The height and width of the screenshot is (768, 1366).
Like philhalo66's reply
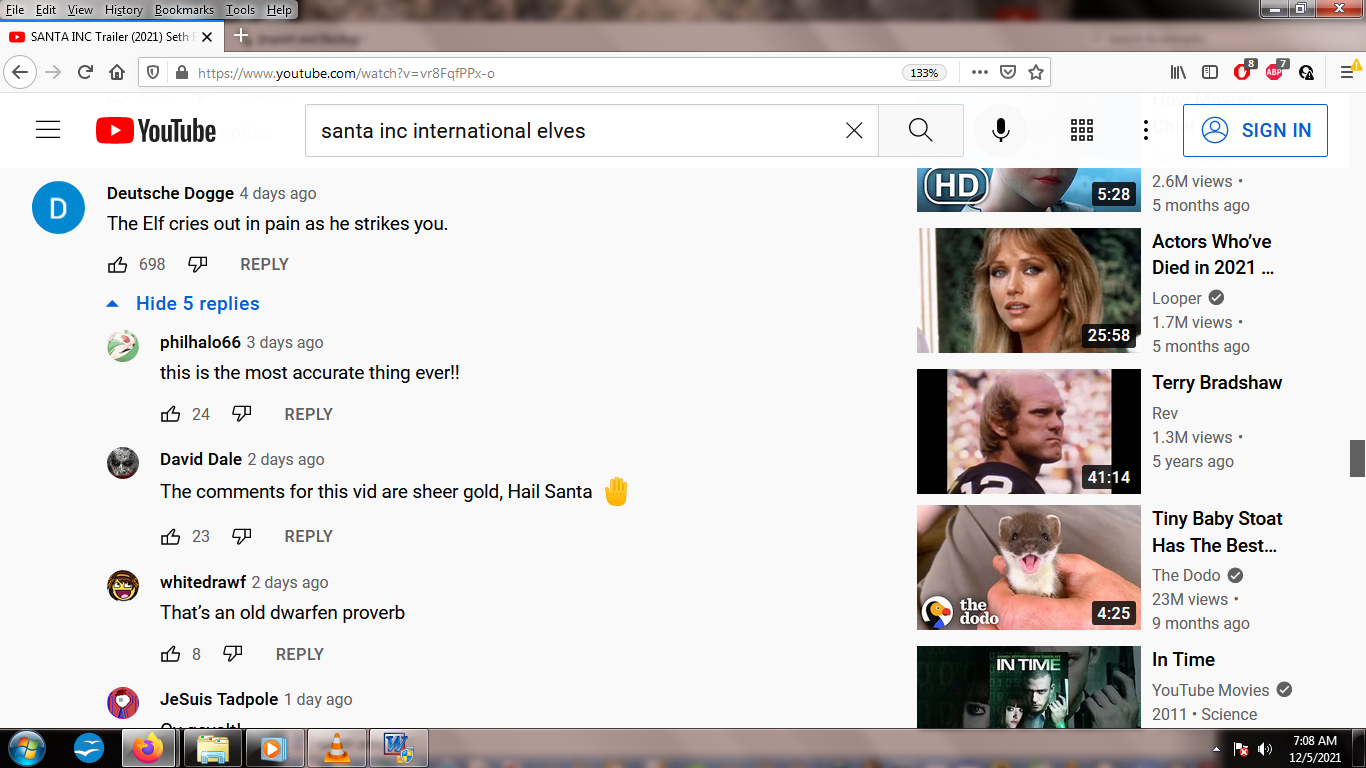171,414
